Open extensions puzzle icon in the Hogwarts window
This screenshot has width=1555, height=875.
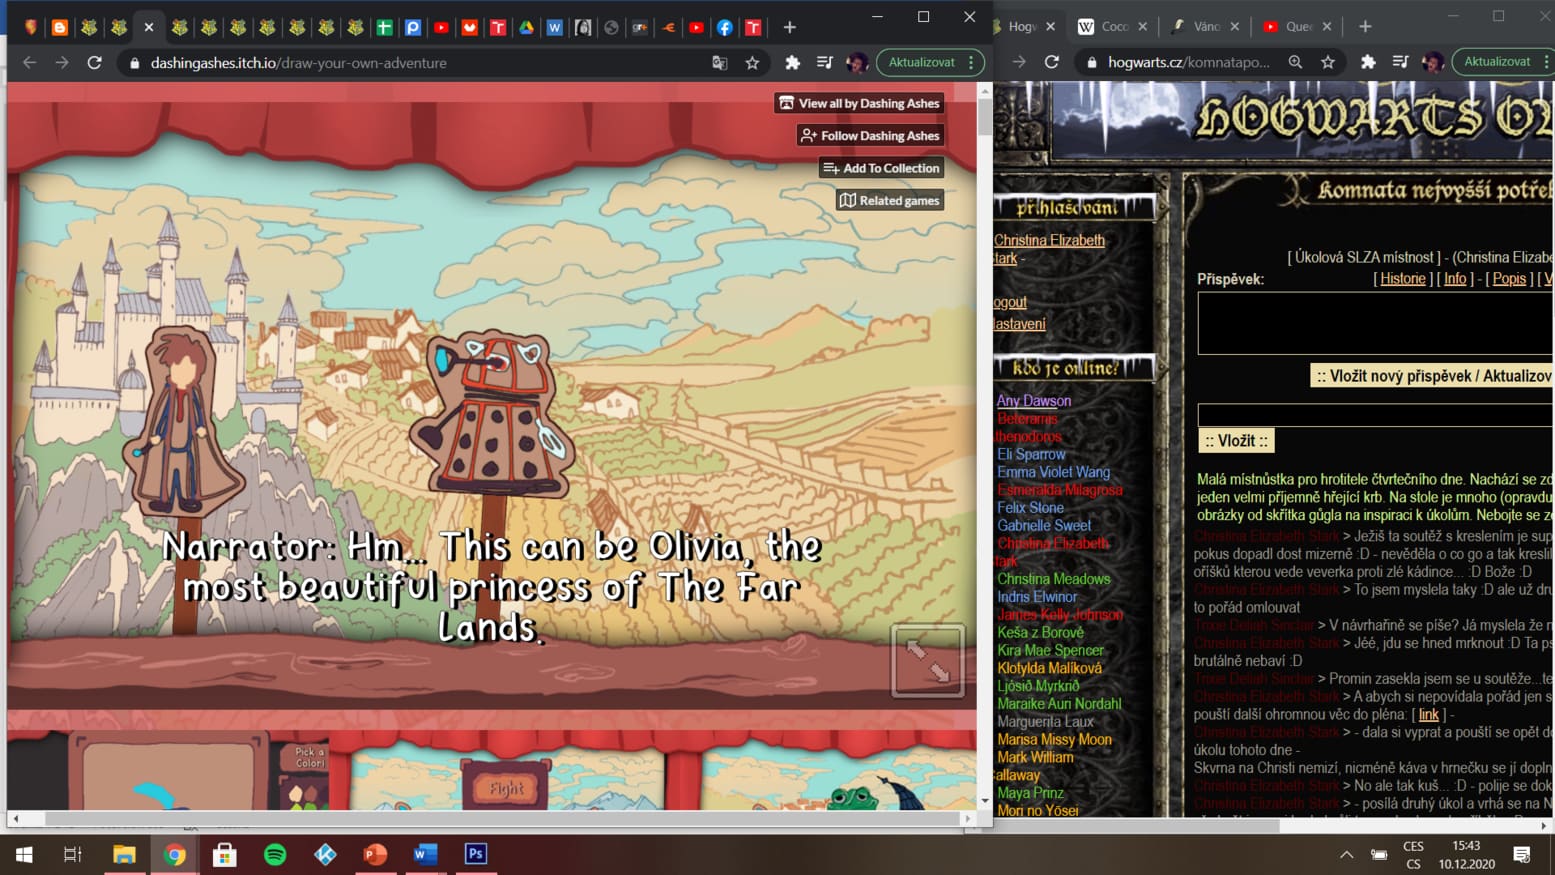click(1368, 62)
